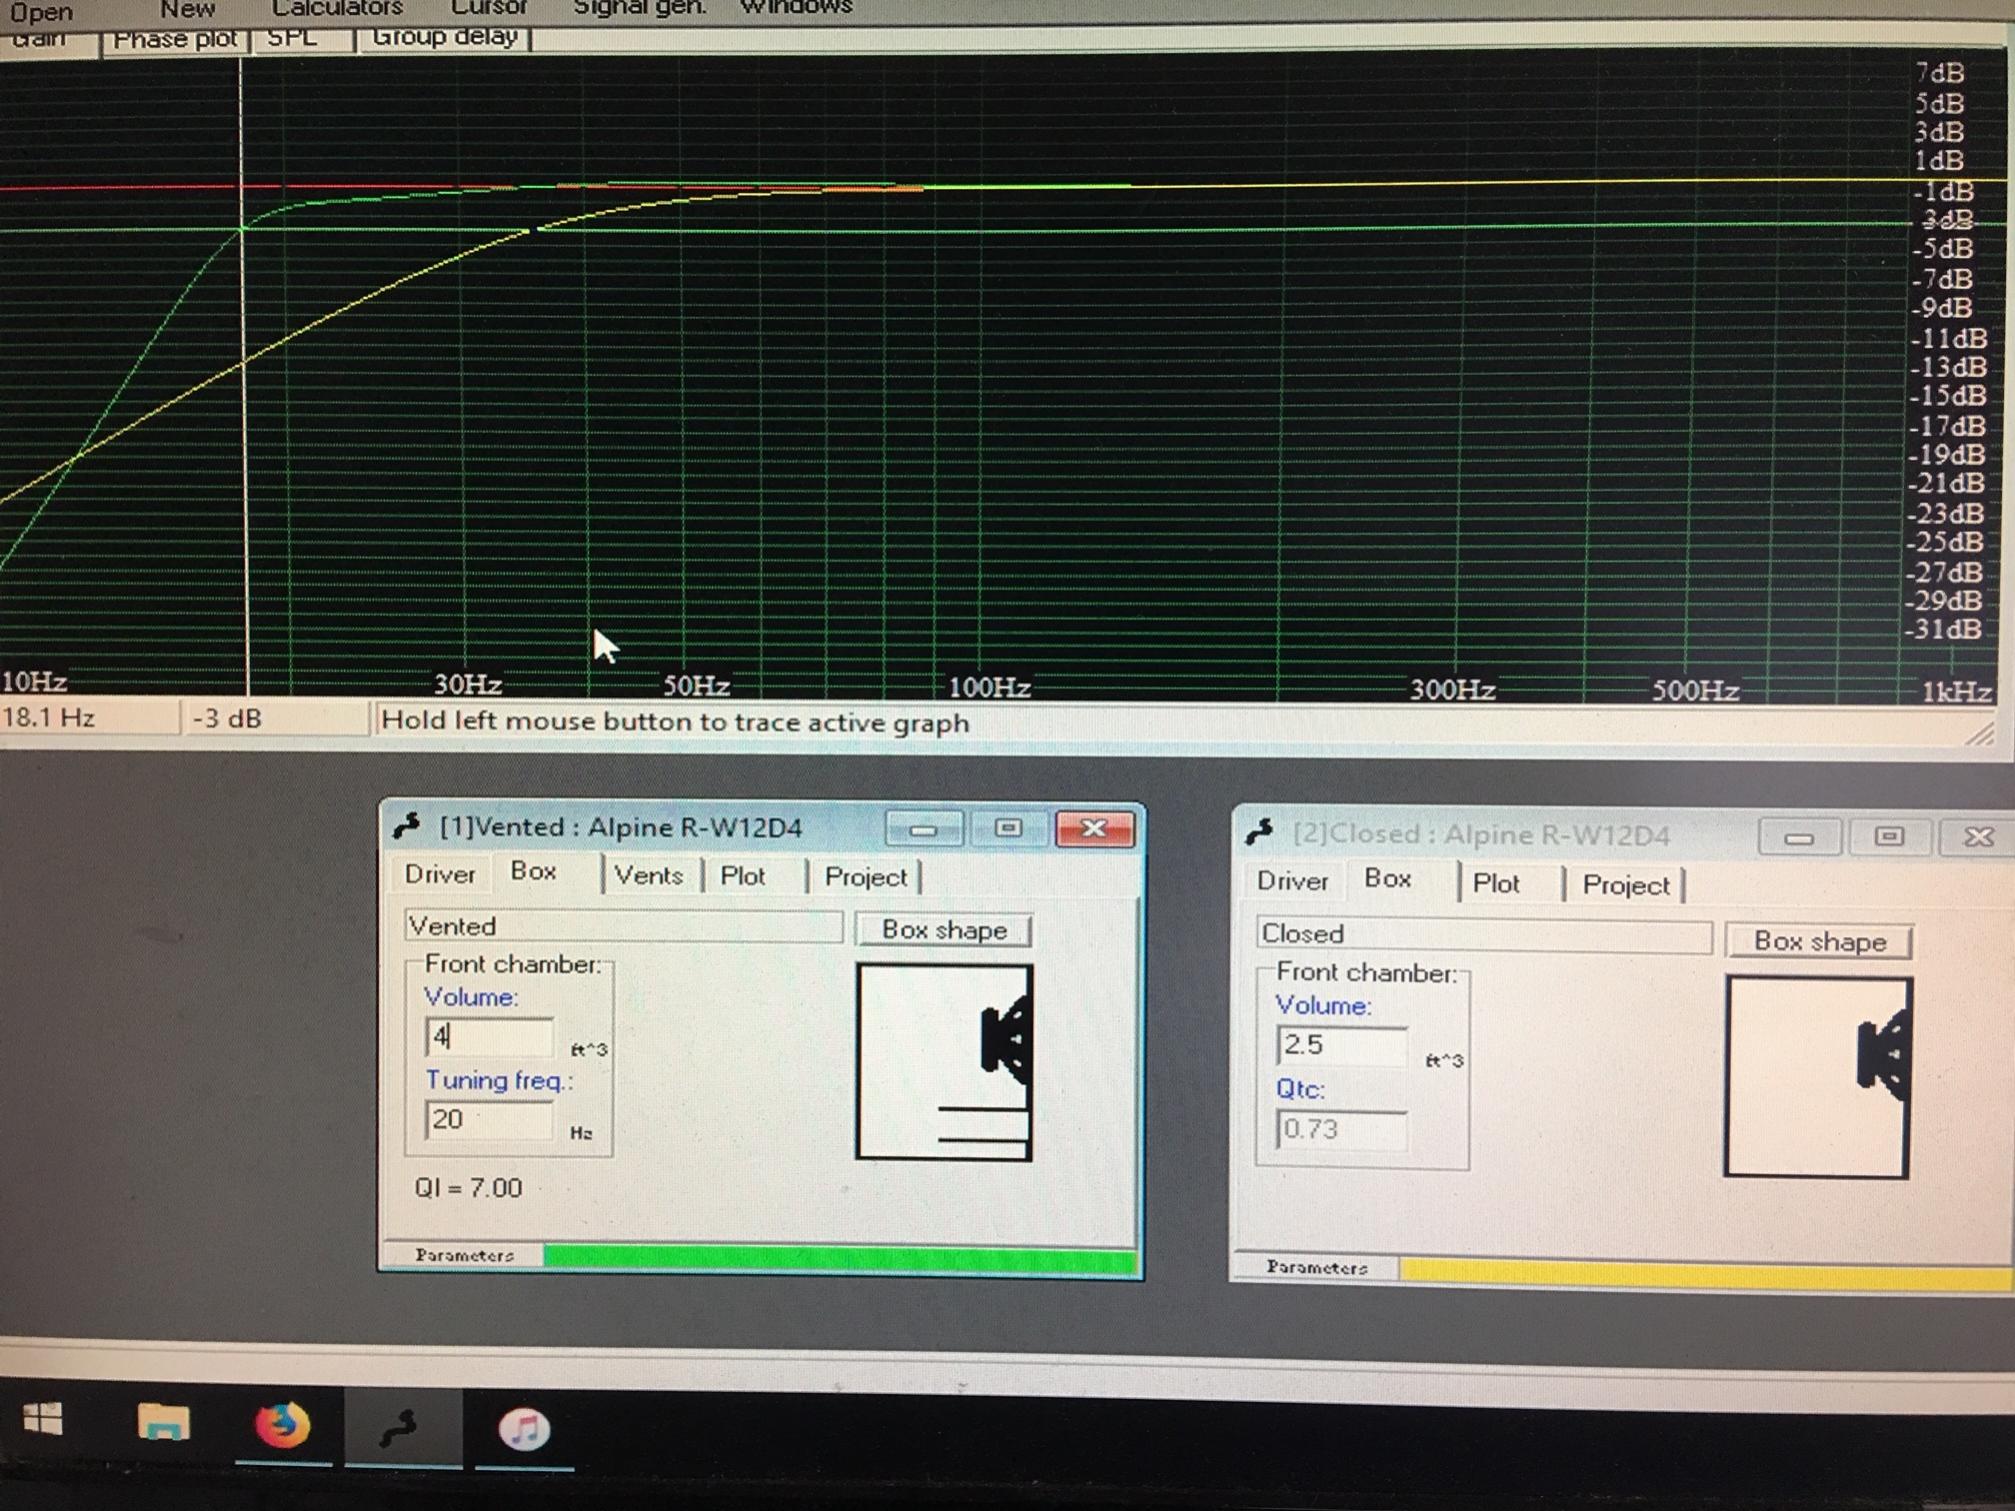Click the status bar hint text
The height and width of the screenshot is (1511, 2015).
click(675, 722)
